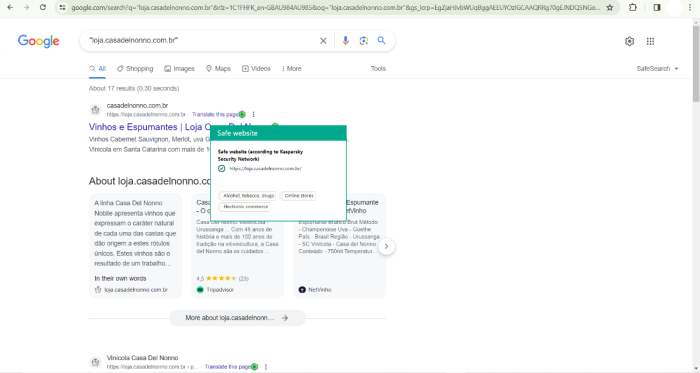Click Online stores category tag
This screenshot has height=373, width=700.
tap(299, 196)
